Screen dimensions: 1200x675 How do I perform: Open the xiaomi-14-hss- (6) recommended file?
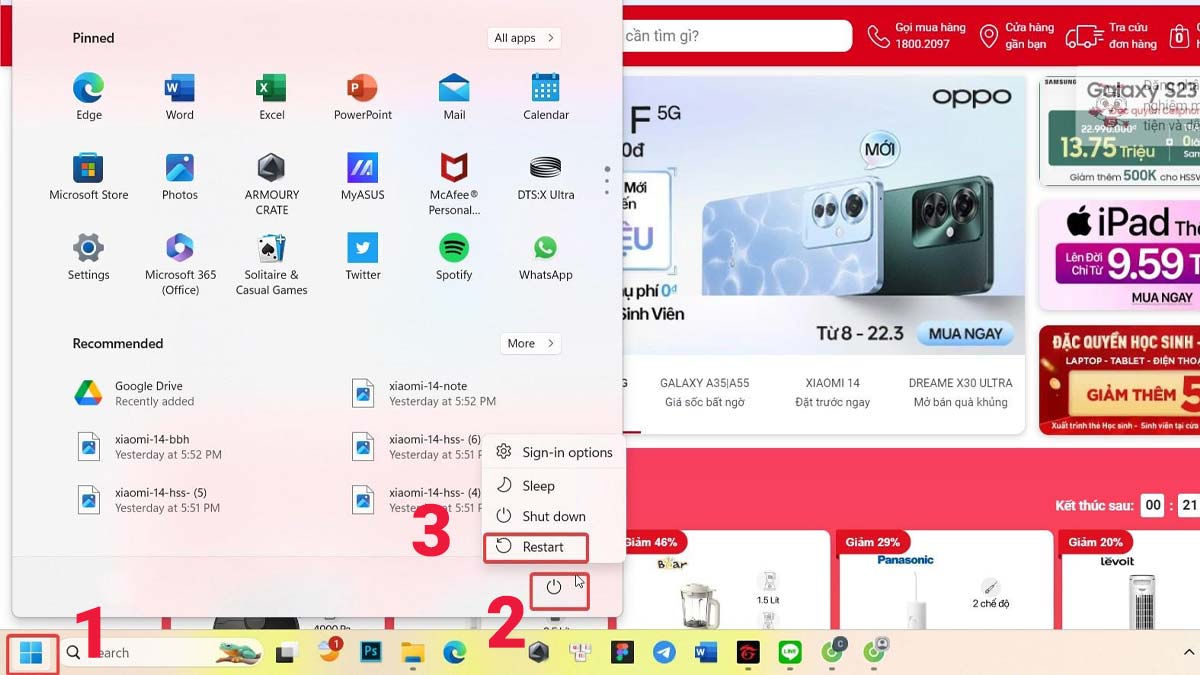(x=415, y=447)
